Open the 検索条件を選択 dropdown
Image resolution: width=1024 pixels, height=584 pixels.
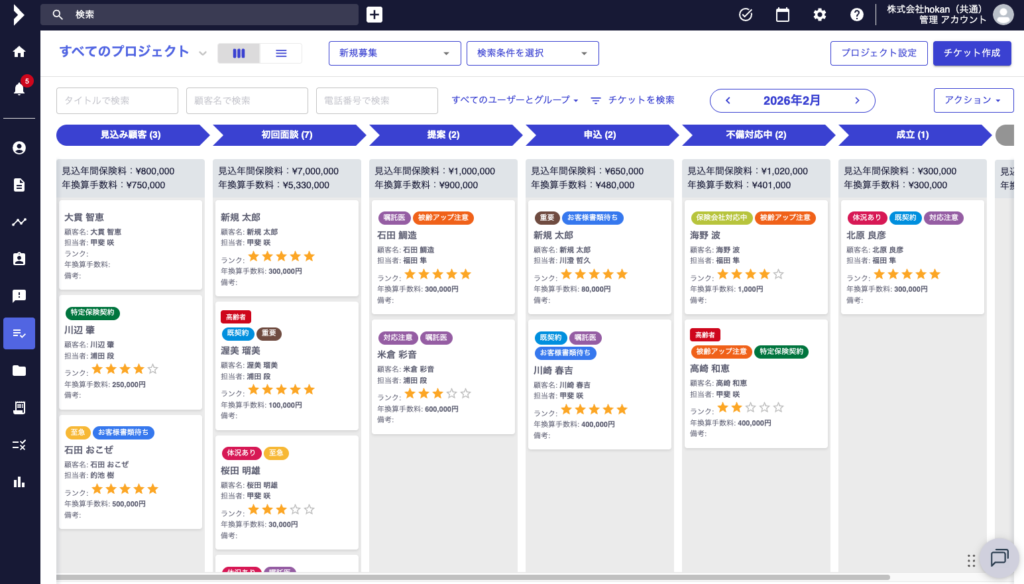click(532, 53)
